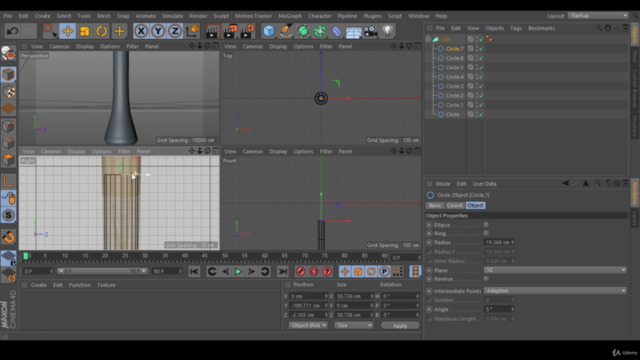Toggle Circle.3 visibility checkmark
This screenshot has width=640, height=360.
tap(481, 86)
